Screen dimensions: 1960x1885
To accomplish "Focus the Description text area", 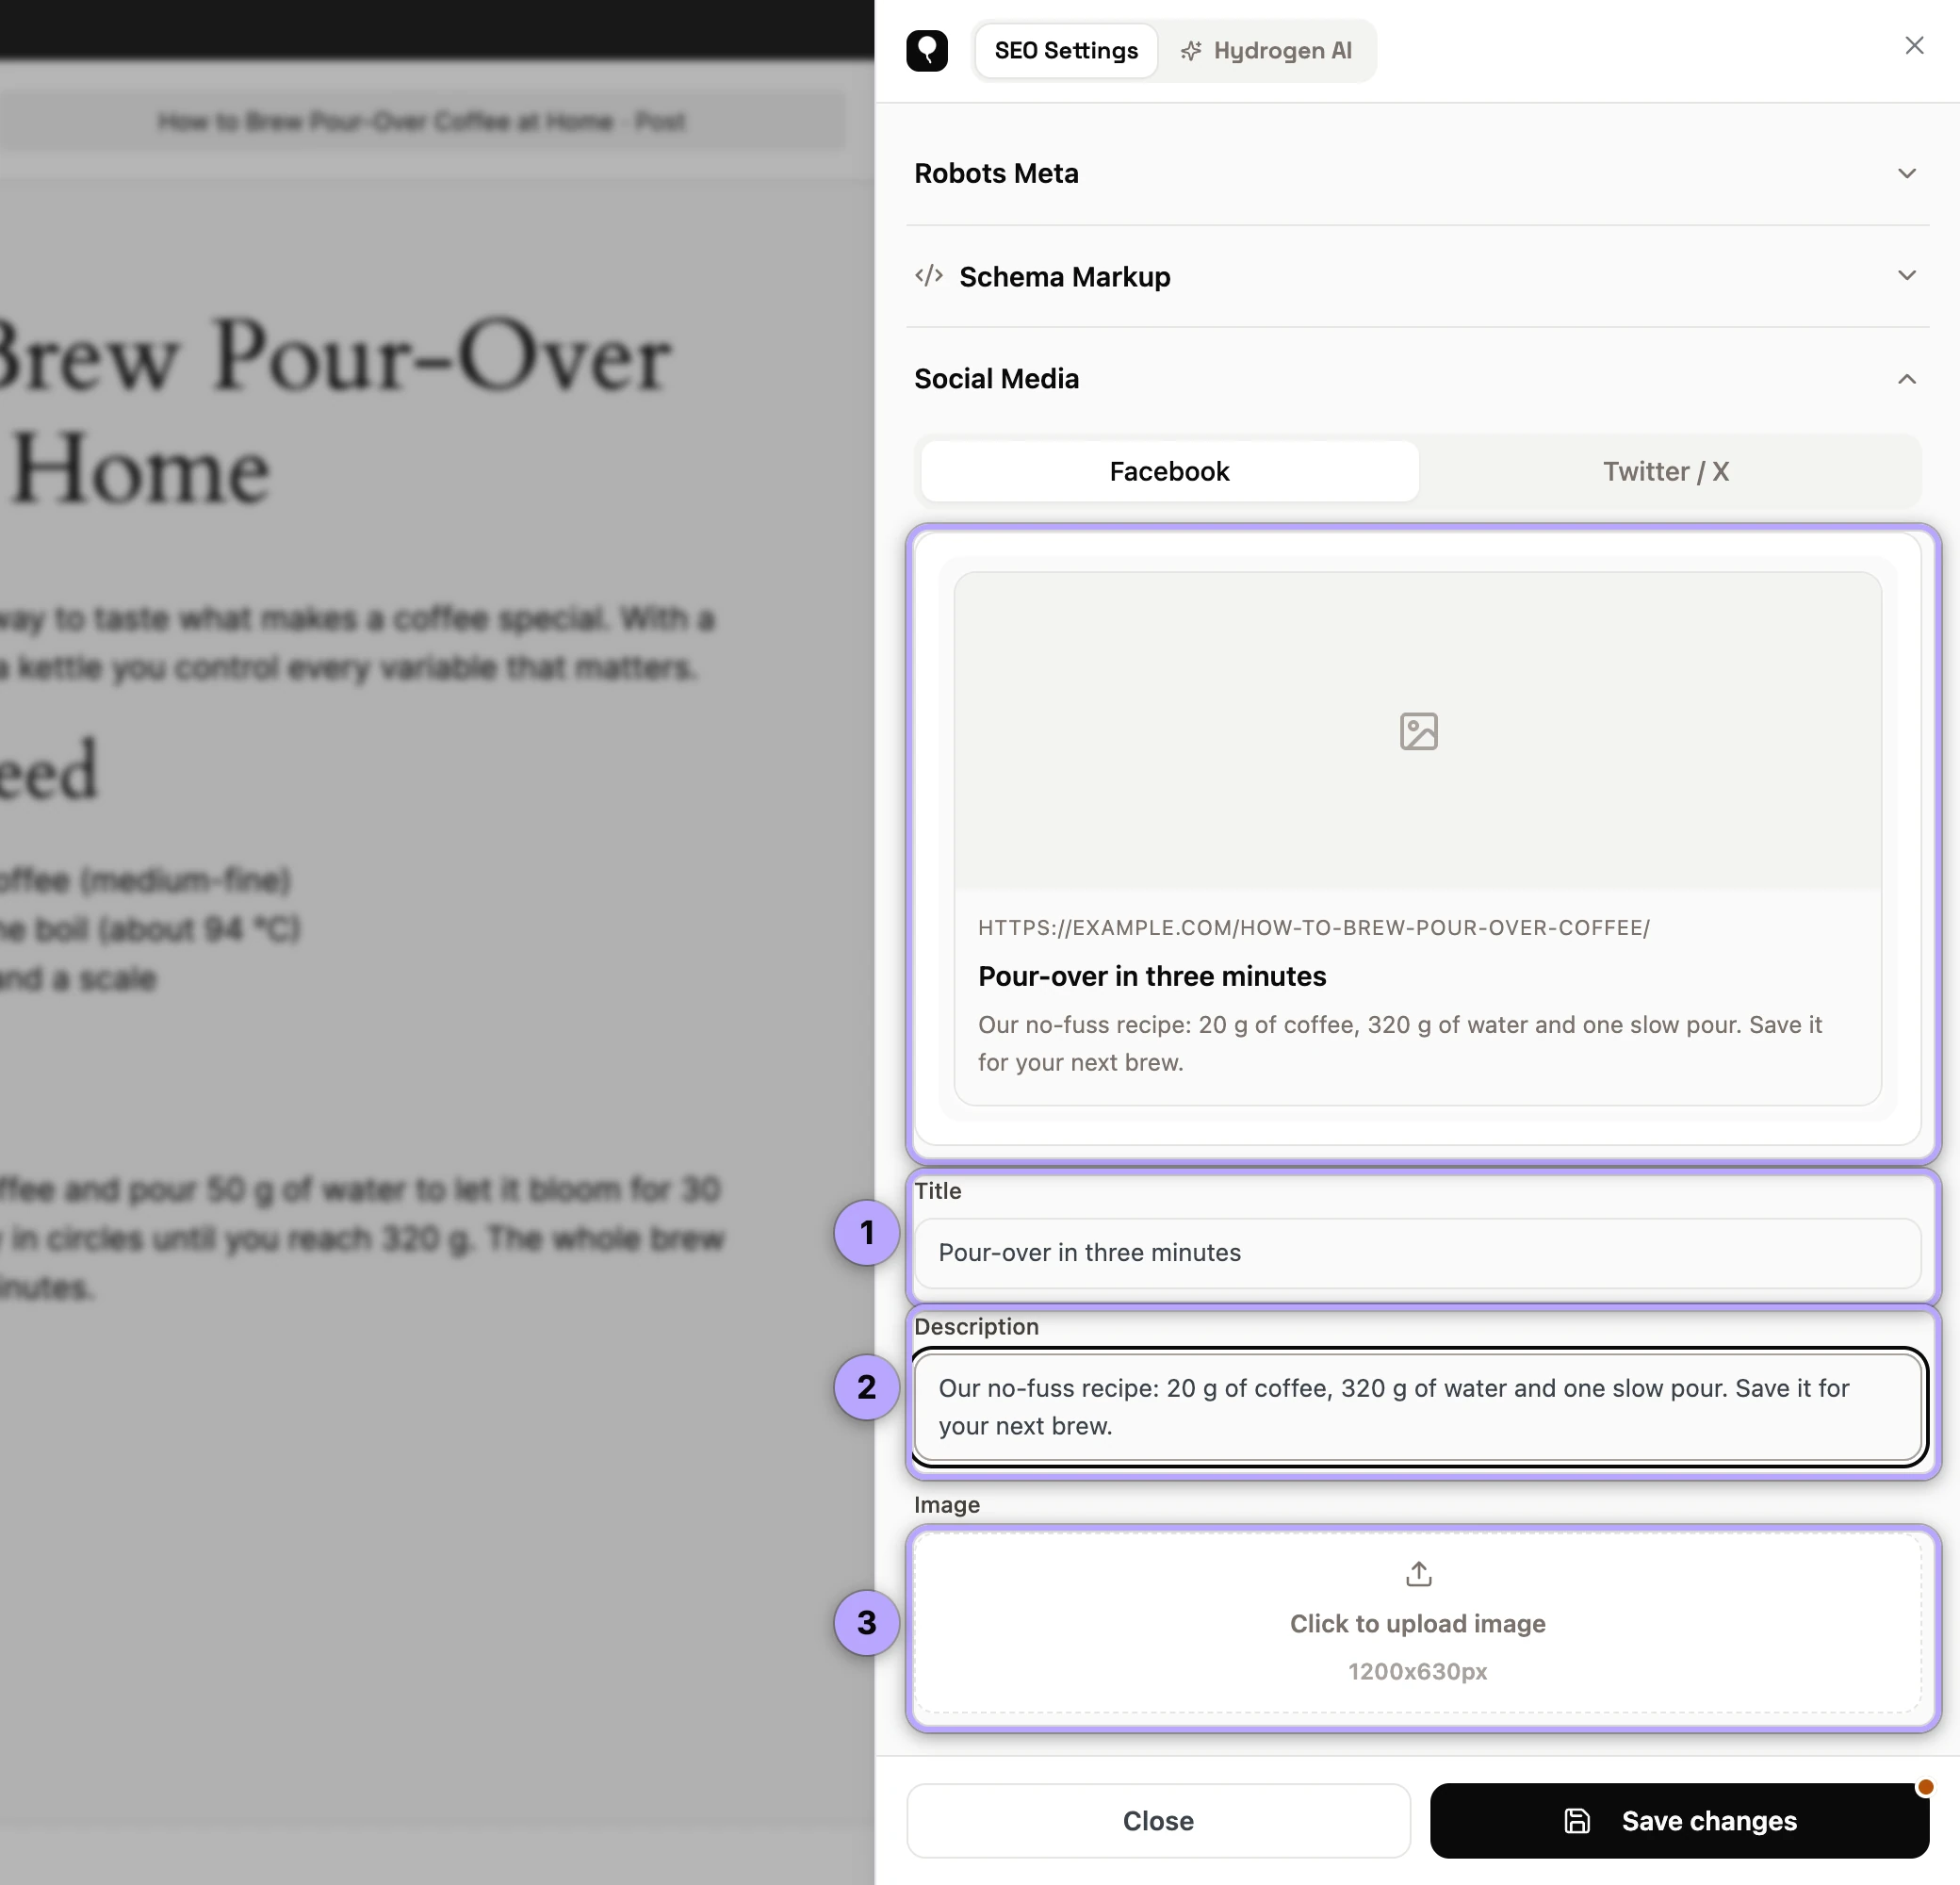I will point(1417,1407).
